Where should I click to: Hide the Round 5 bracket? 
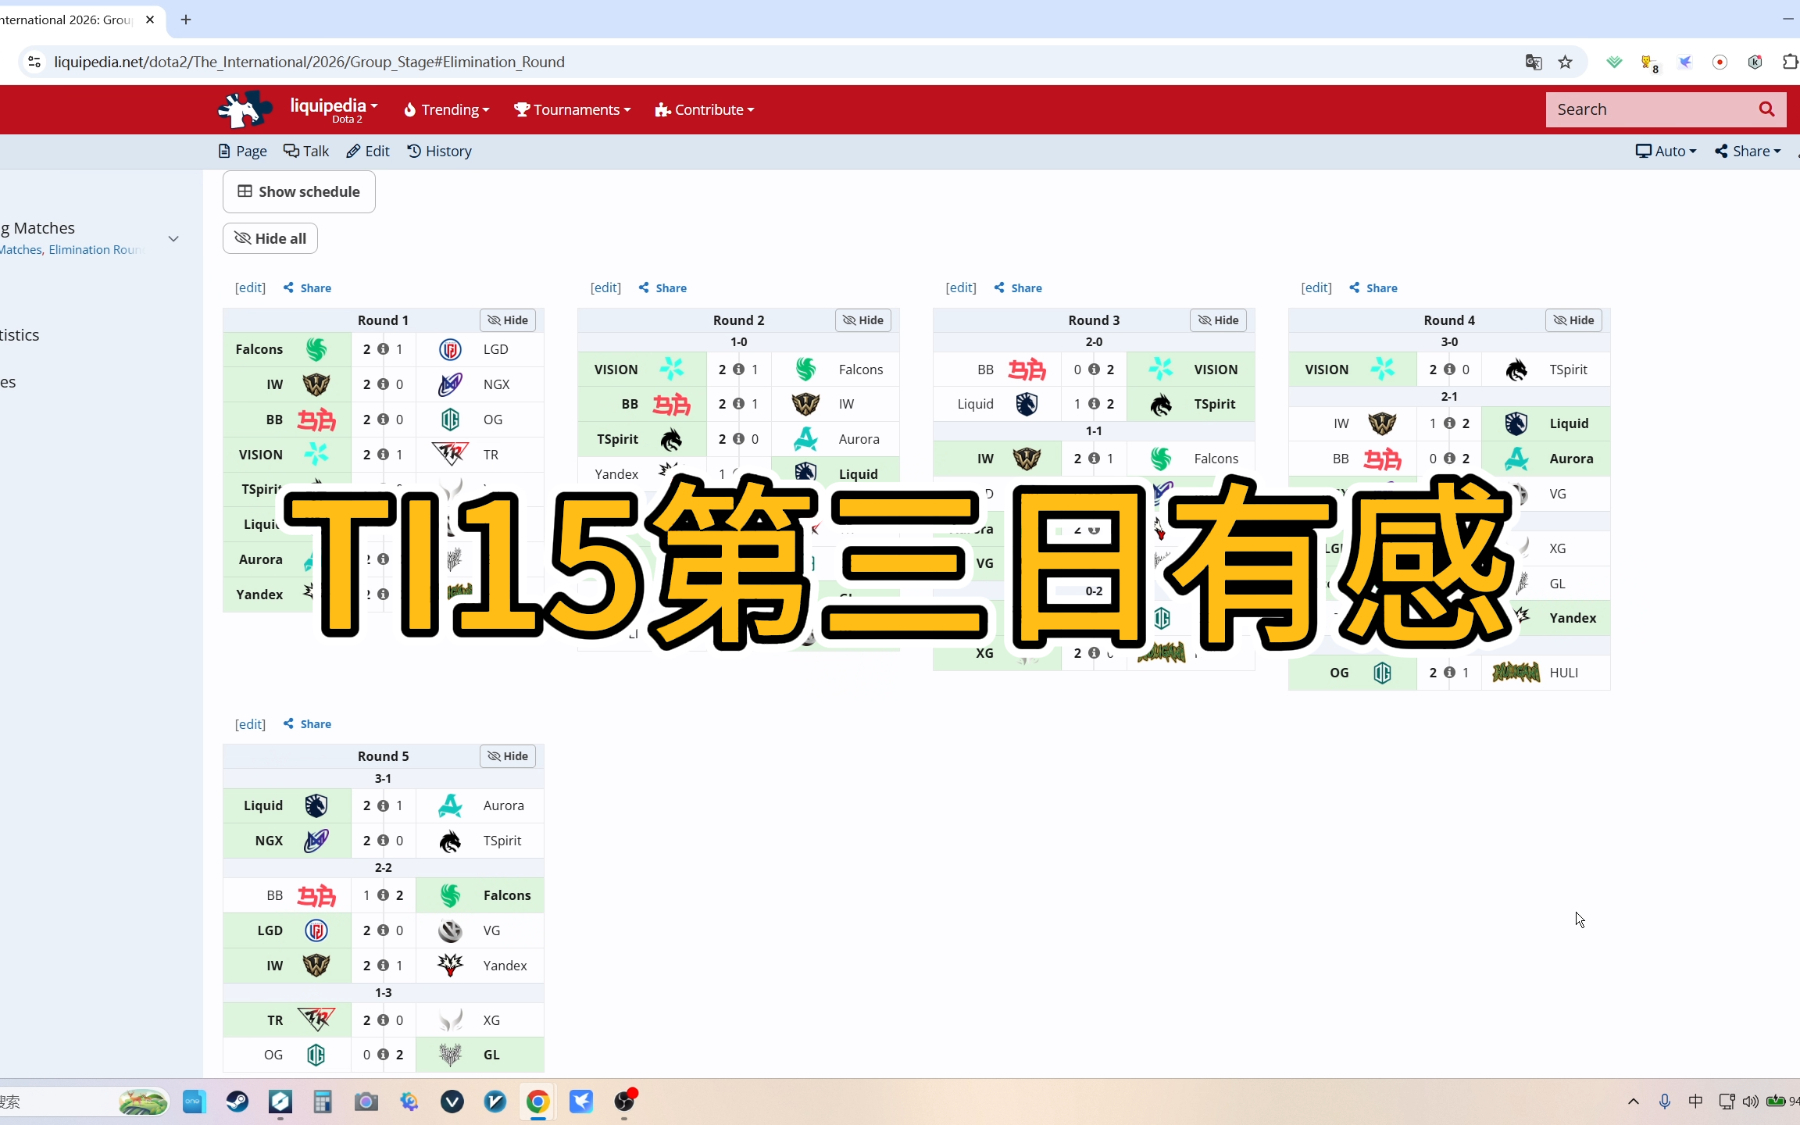tap(508, 756)
